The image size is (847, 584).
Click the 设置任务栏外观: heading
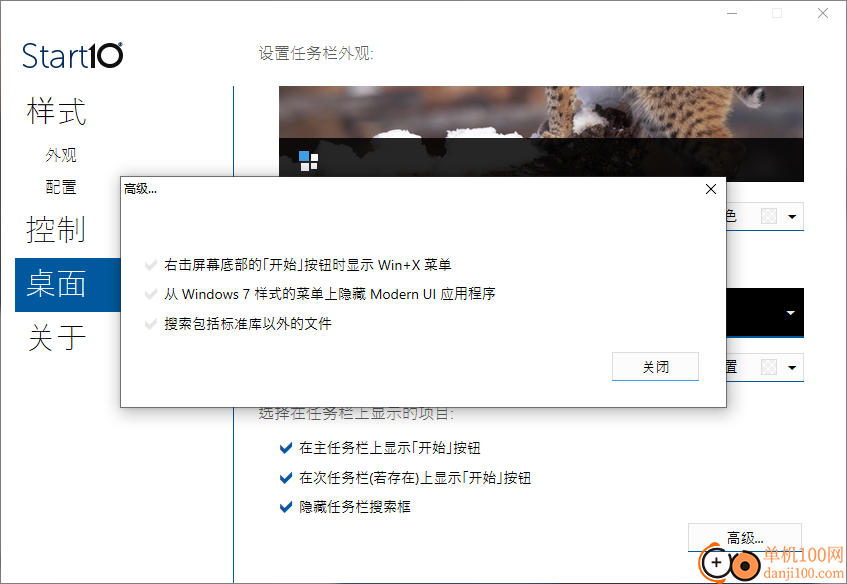click(x=316, y=53)
